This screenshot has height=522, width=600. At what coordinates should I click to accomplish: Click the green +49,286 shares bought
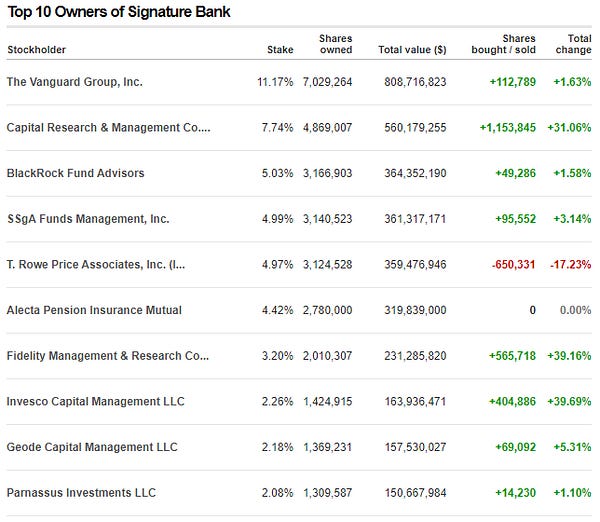pos(515,173)
